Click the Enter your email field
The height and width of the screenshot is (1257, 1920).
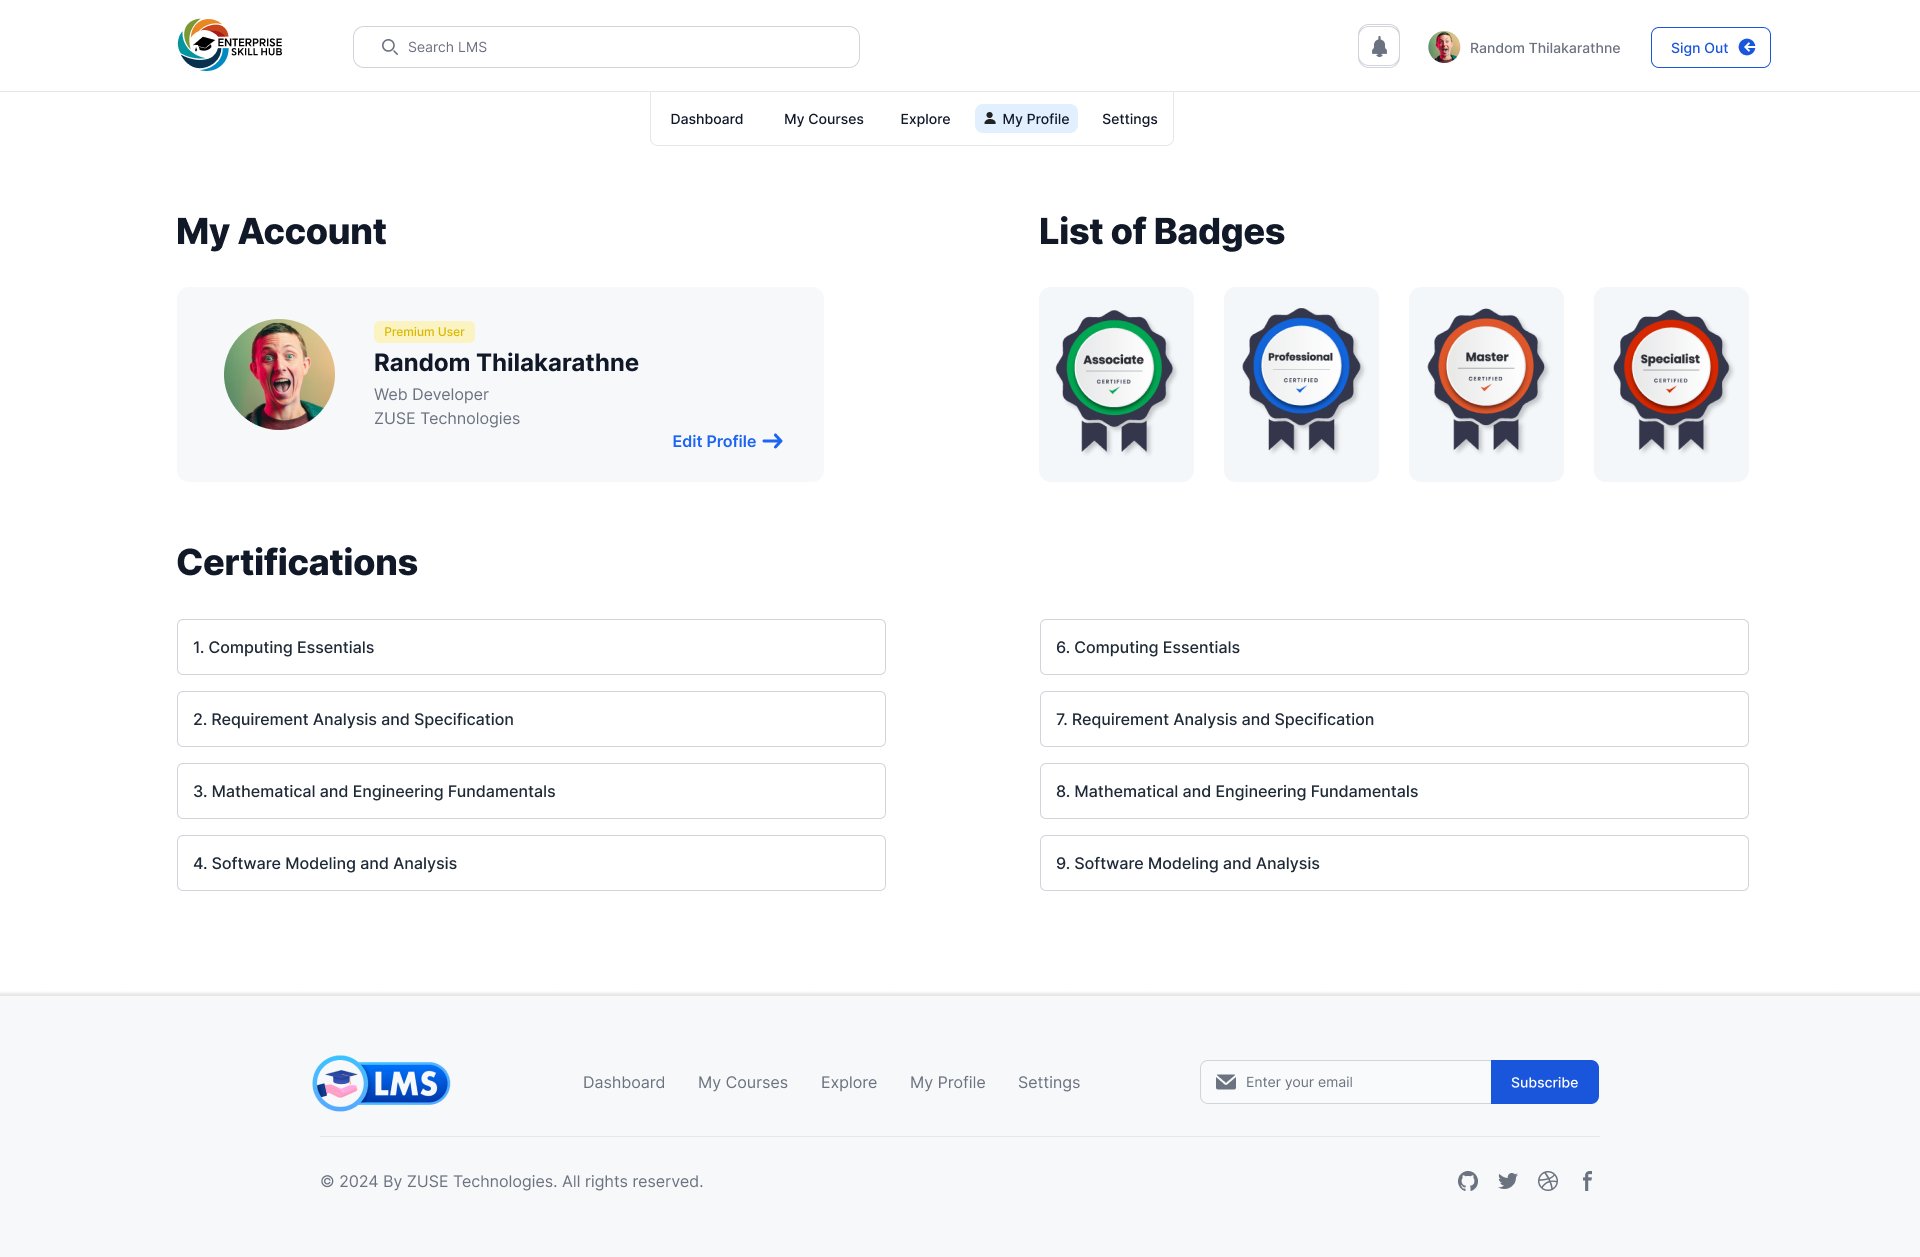point(1345,1082)
